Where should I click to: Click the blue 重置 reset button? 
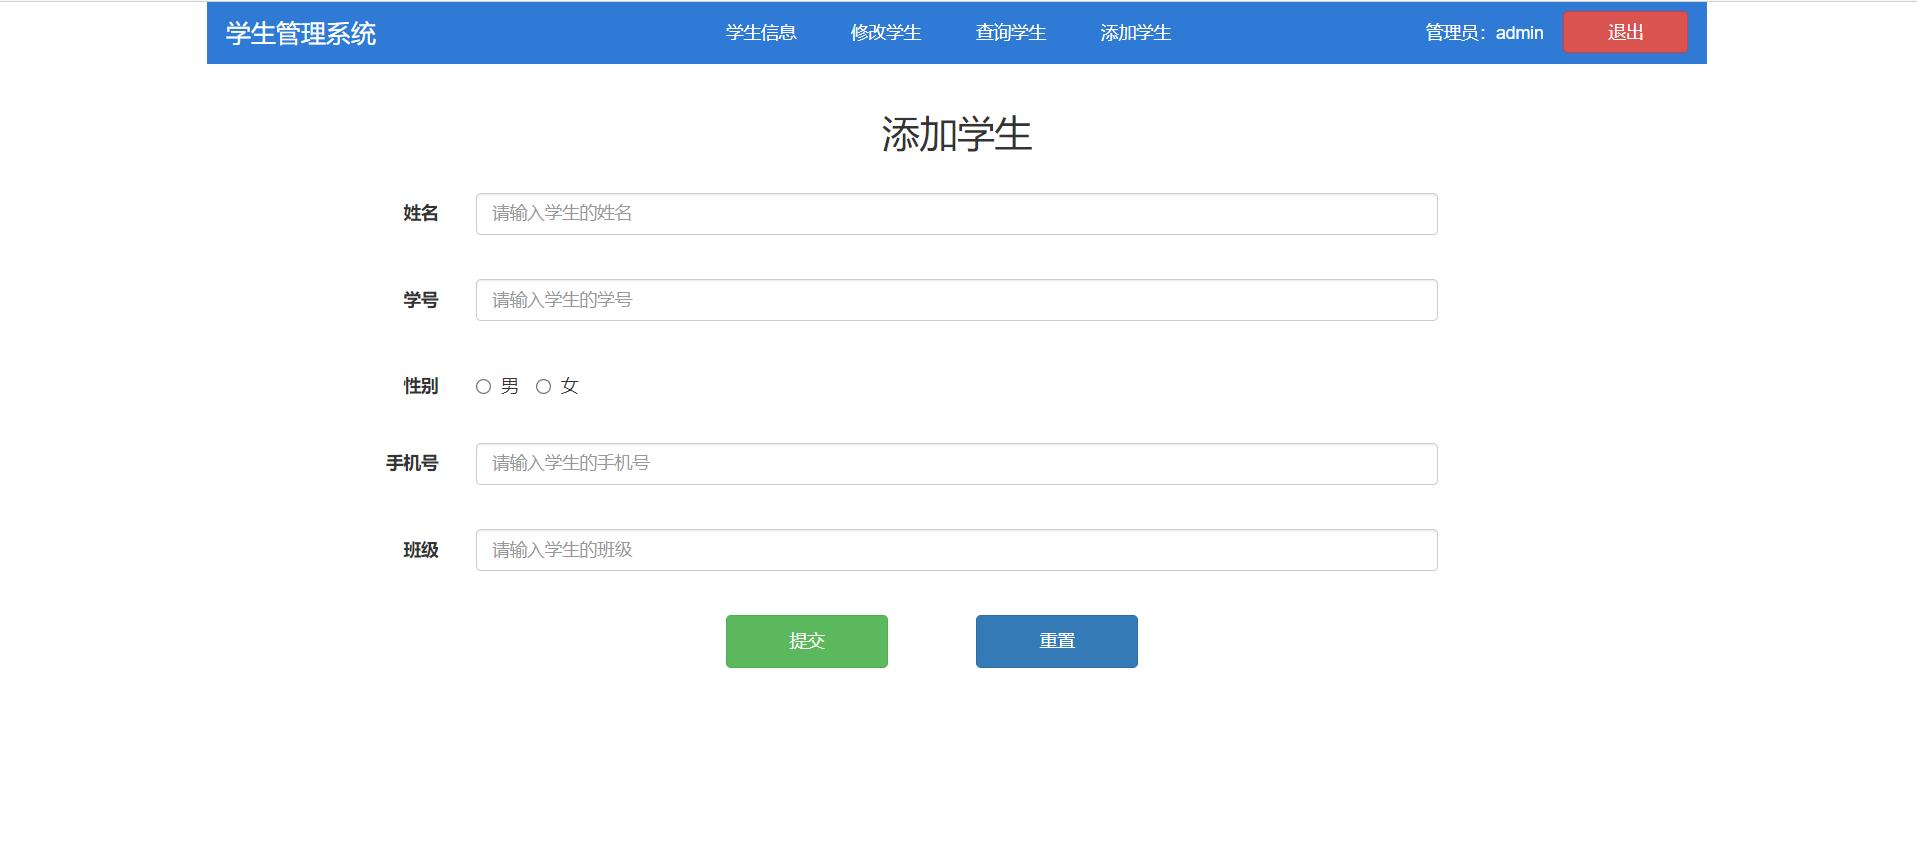[x=1057, y=641]
